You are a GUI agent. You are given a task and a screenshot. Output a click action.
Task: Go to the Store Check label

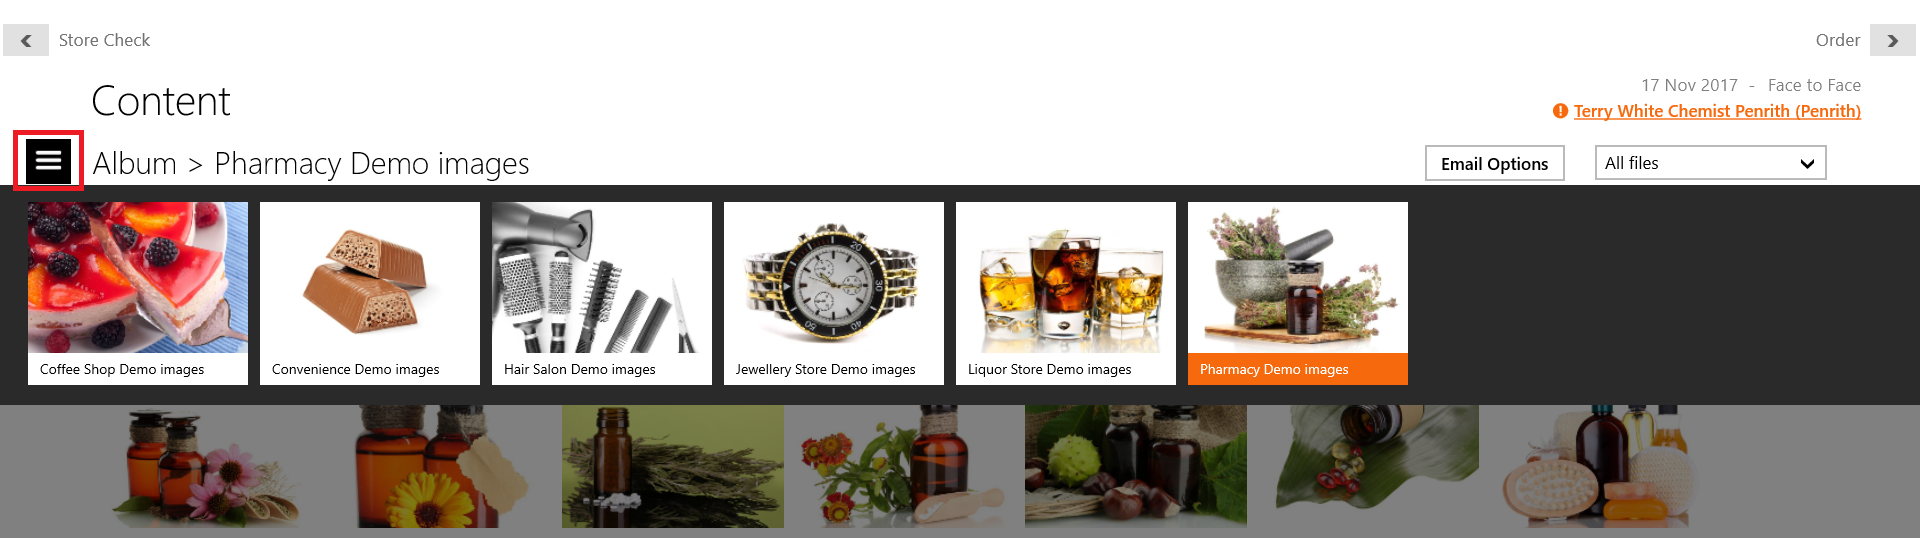point(104,40)
